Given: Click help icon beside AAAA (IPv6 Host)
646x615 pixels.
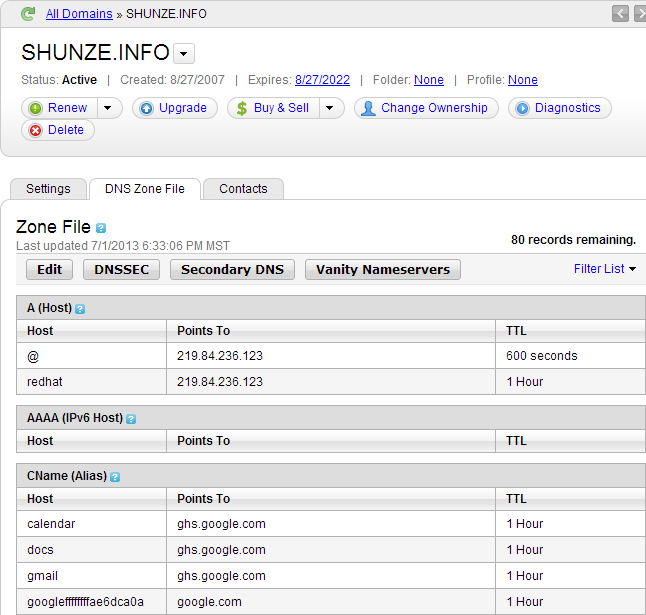Looking at the screenshot, I should [131, 419].
